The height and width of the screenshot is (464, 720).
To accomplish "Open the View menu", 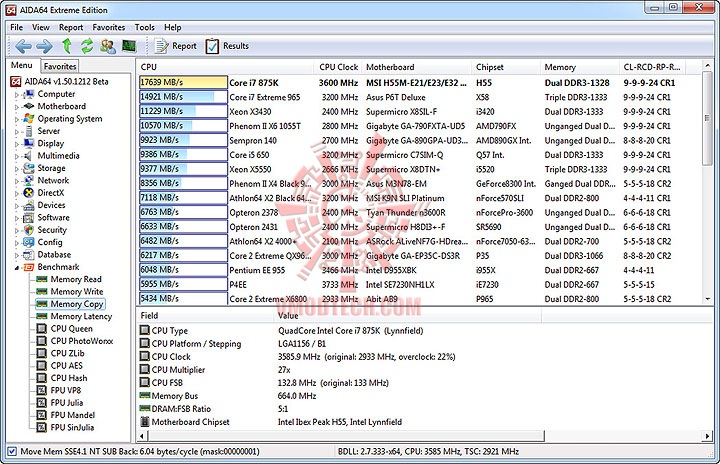I will click(x=40, y=28).
